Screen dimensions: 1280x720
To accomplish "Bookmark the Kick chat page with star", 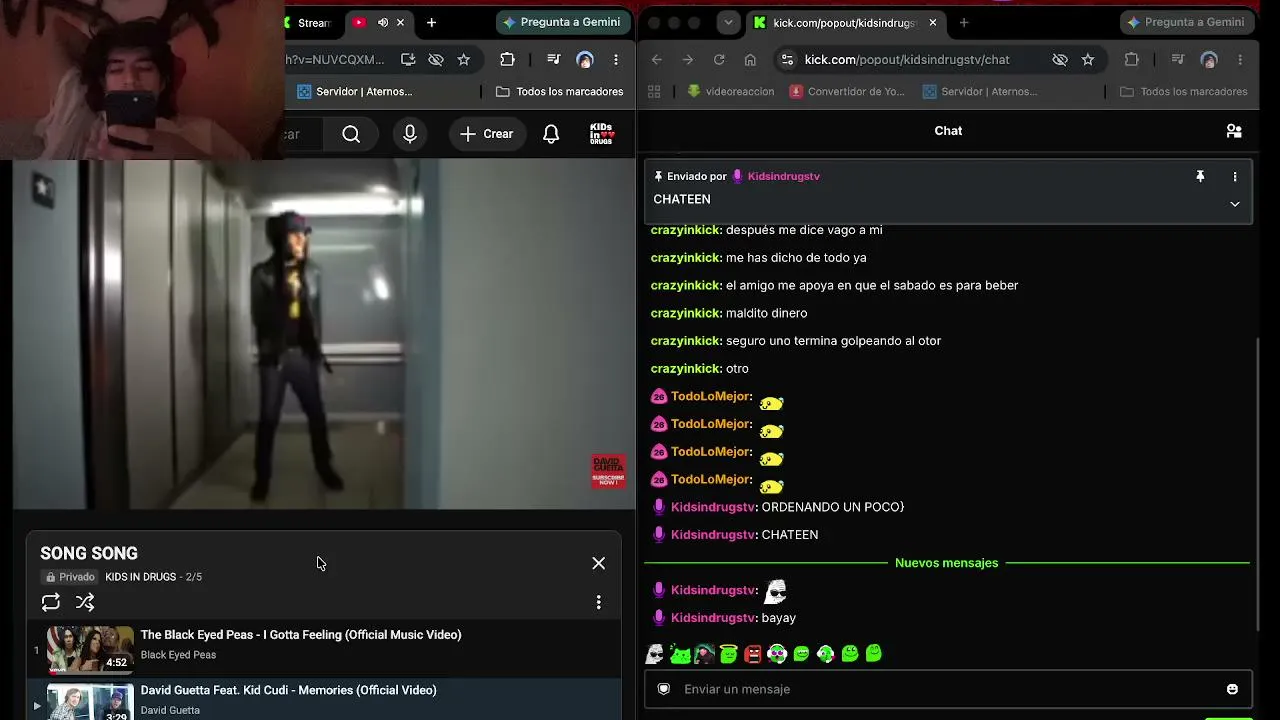I will pos(1088,60).
